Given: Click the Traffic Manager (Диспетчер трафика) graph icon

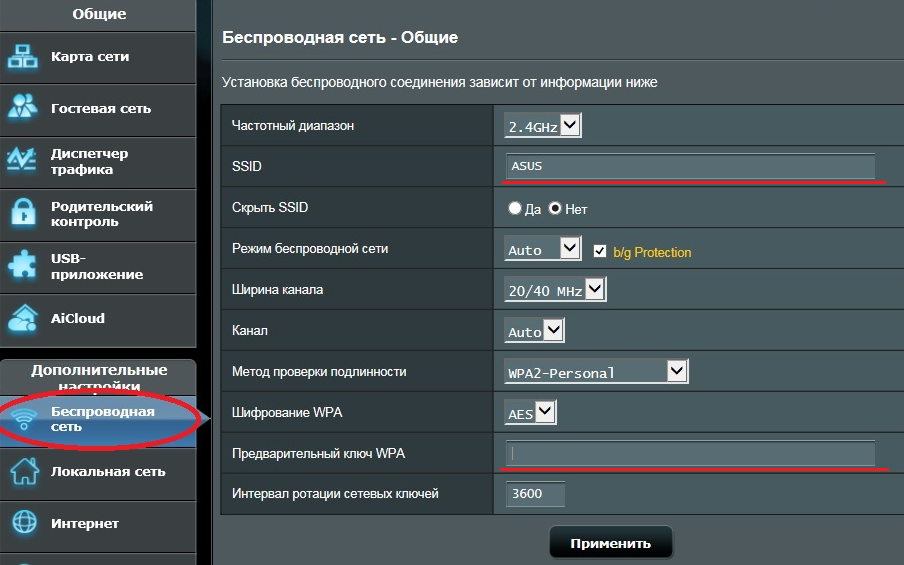Looking at the screenshot, I should (22, 160).
